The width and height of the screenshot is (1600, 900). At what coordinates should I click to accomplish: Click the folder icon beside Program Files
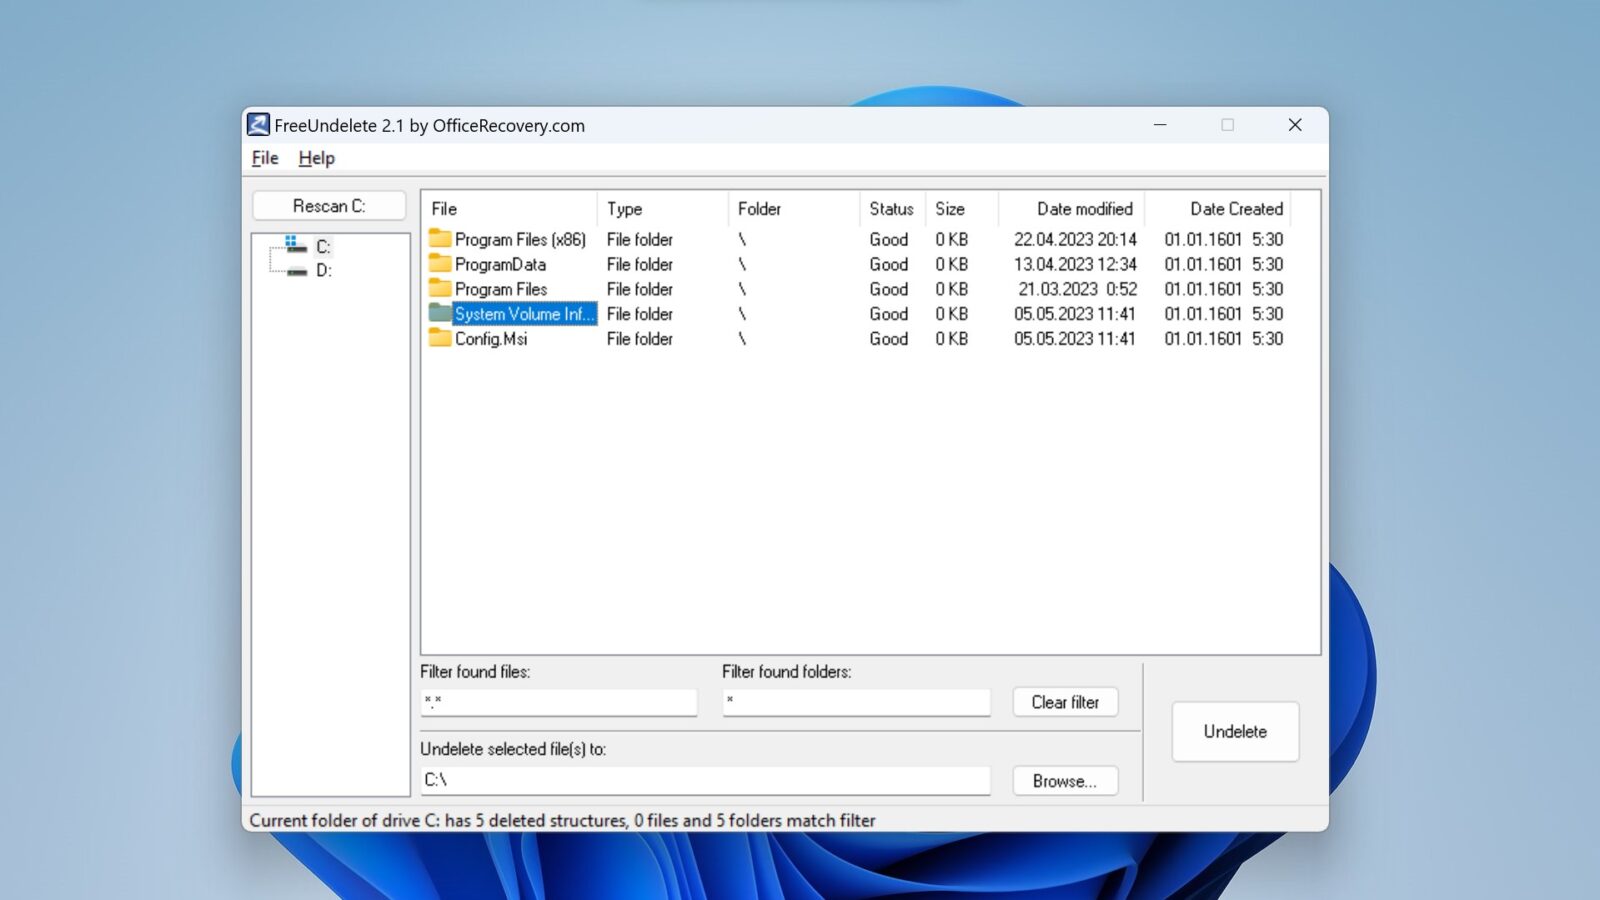(x=439, y=289)
